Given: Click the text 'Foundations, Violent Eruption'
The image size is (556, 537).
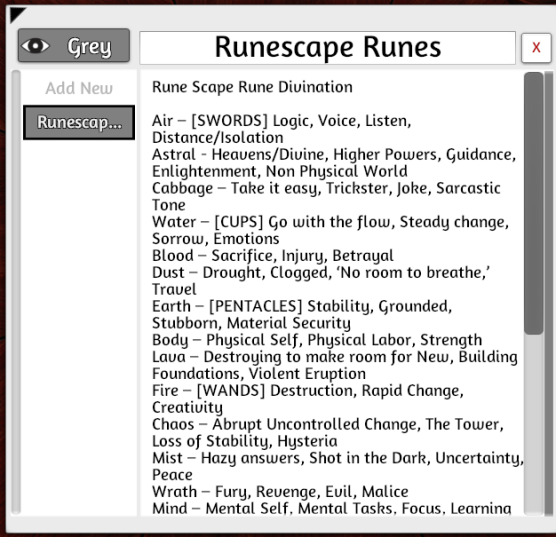Looking at the screenshot, I should pyautogui.click(x=259, y=373).
